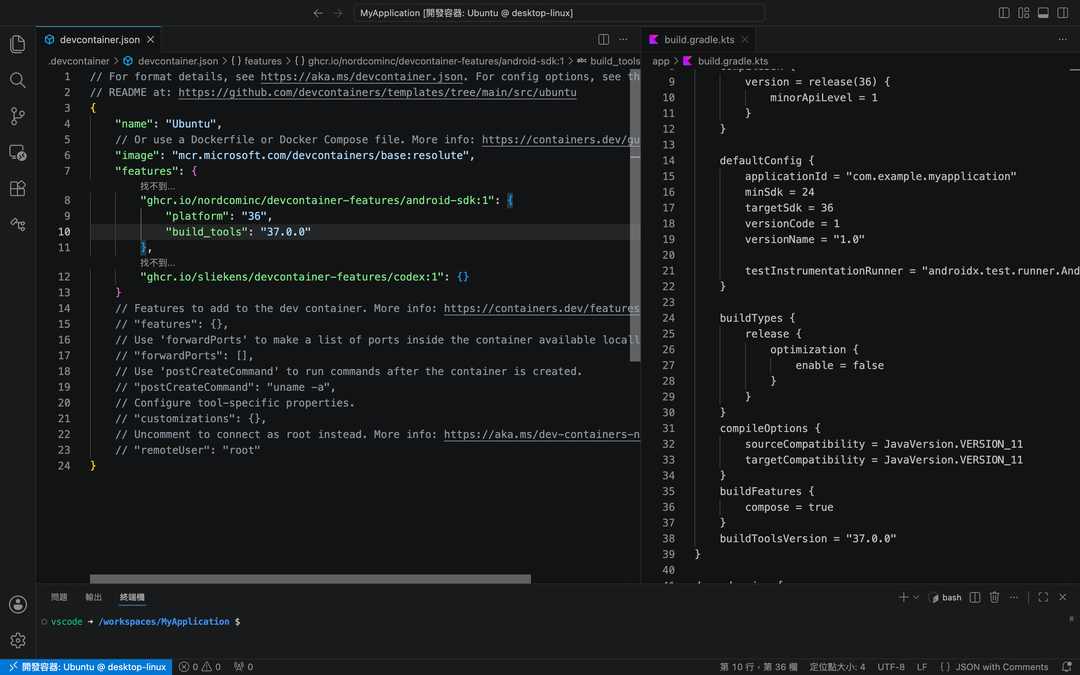Toggle primary sidebar layout icon

pyautogui.click(x=1004, y=13)
